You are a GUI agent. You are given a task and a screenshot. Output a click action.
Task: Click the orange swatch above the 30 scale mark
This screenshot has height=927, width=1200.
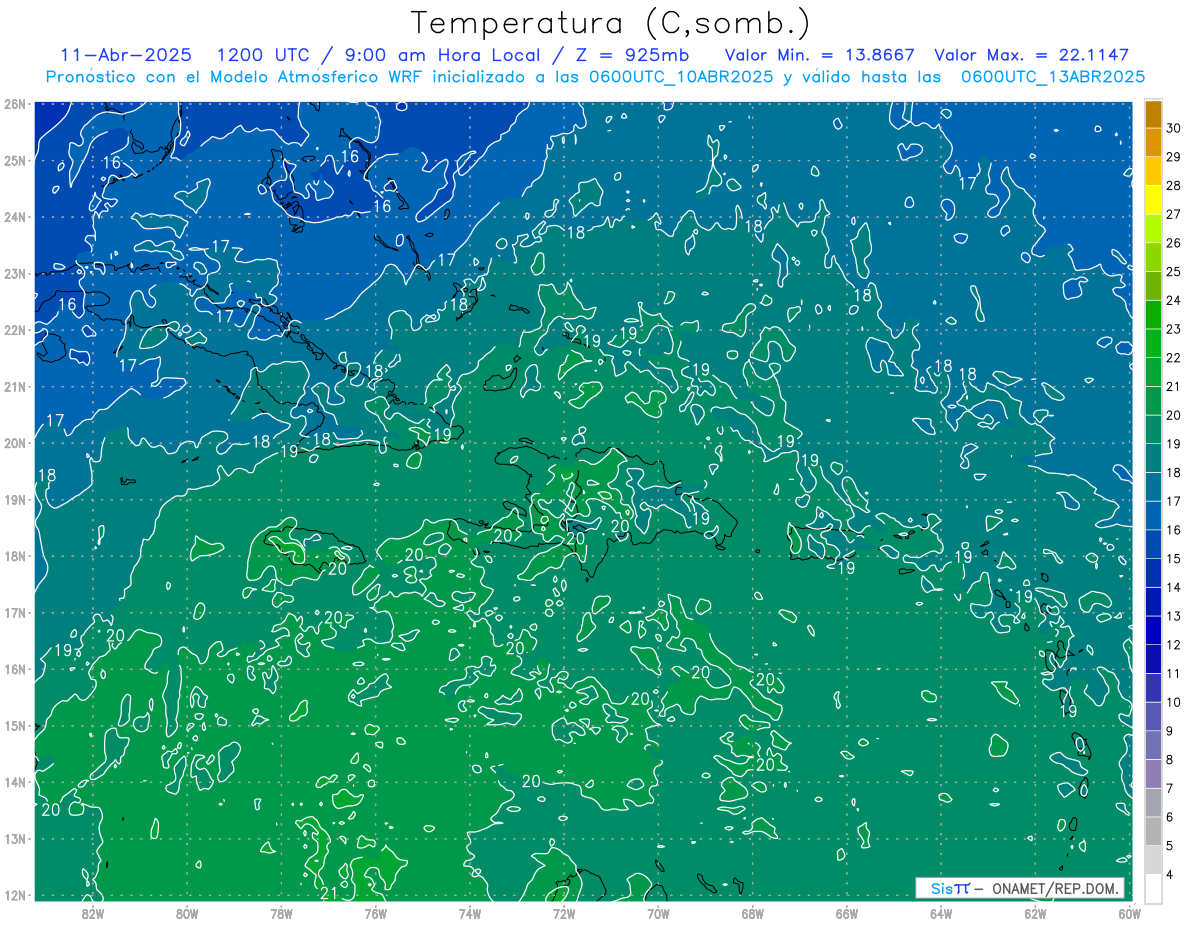pos(1153,113)
